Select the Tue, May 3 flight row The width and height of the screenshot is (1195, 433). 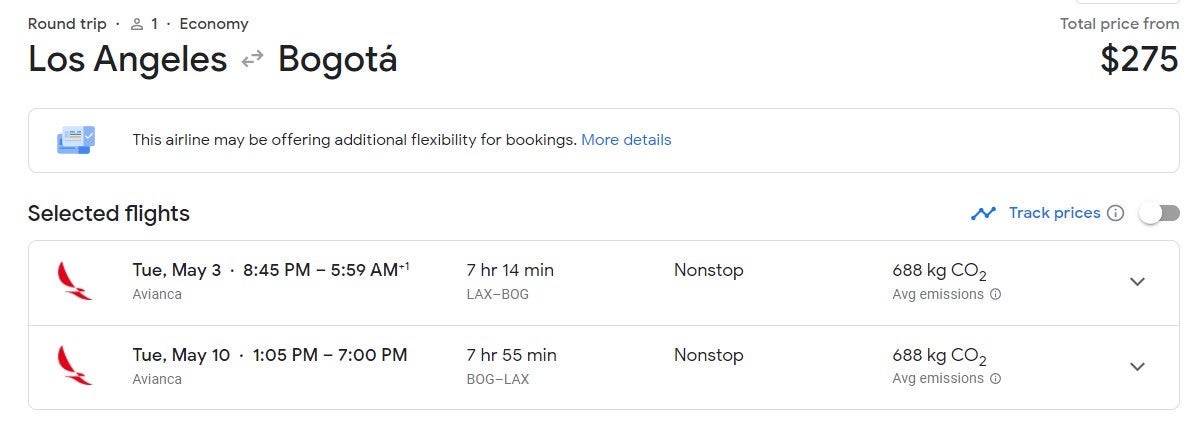pyautogui.click(x=604, y=283)
